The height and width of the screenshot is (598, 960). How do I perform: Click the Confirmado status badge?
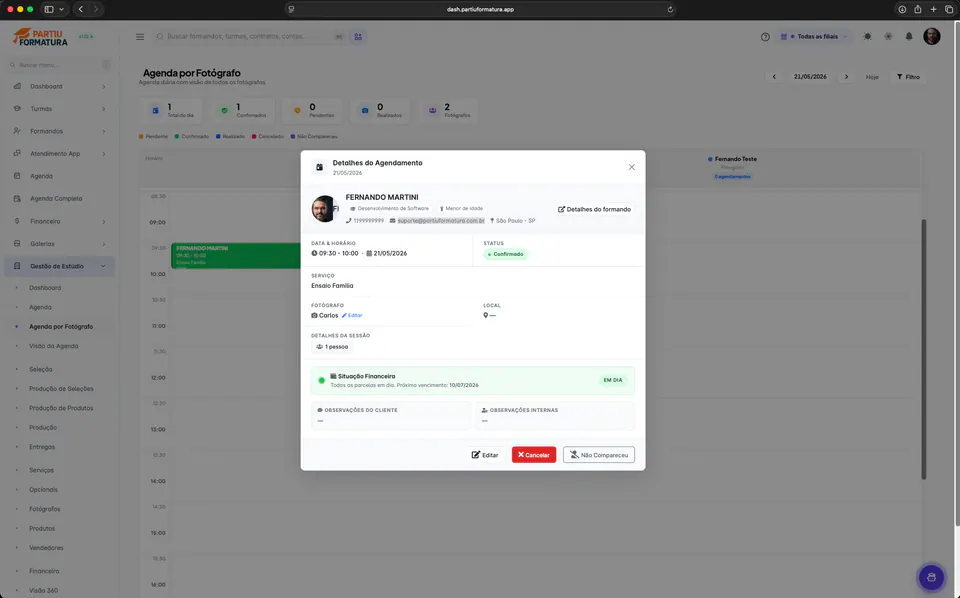coord(506,254)
